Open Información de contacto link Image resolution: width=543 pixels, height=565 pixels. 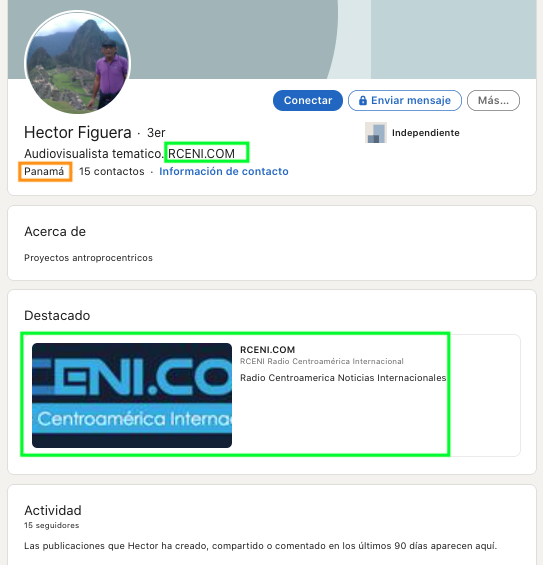pos(224,171)
